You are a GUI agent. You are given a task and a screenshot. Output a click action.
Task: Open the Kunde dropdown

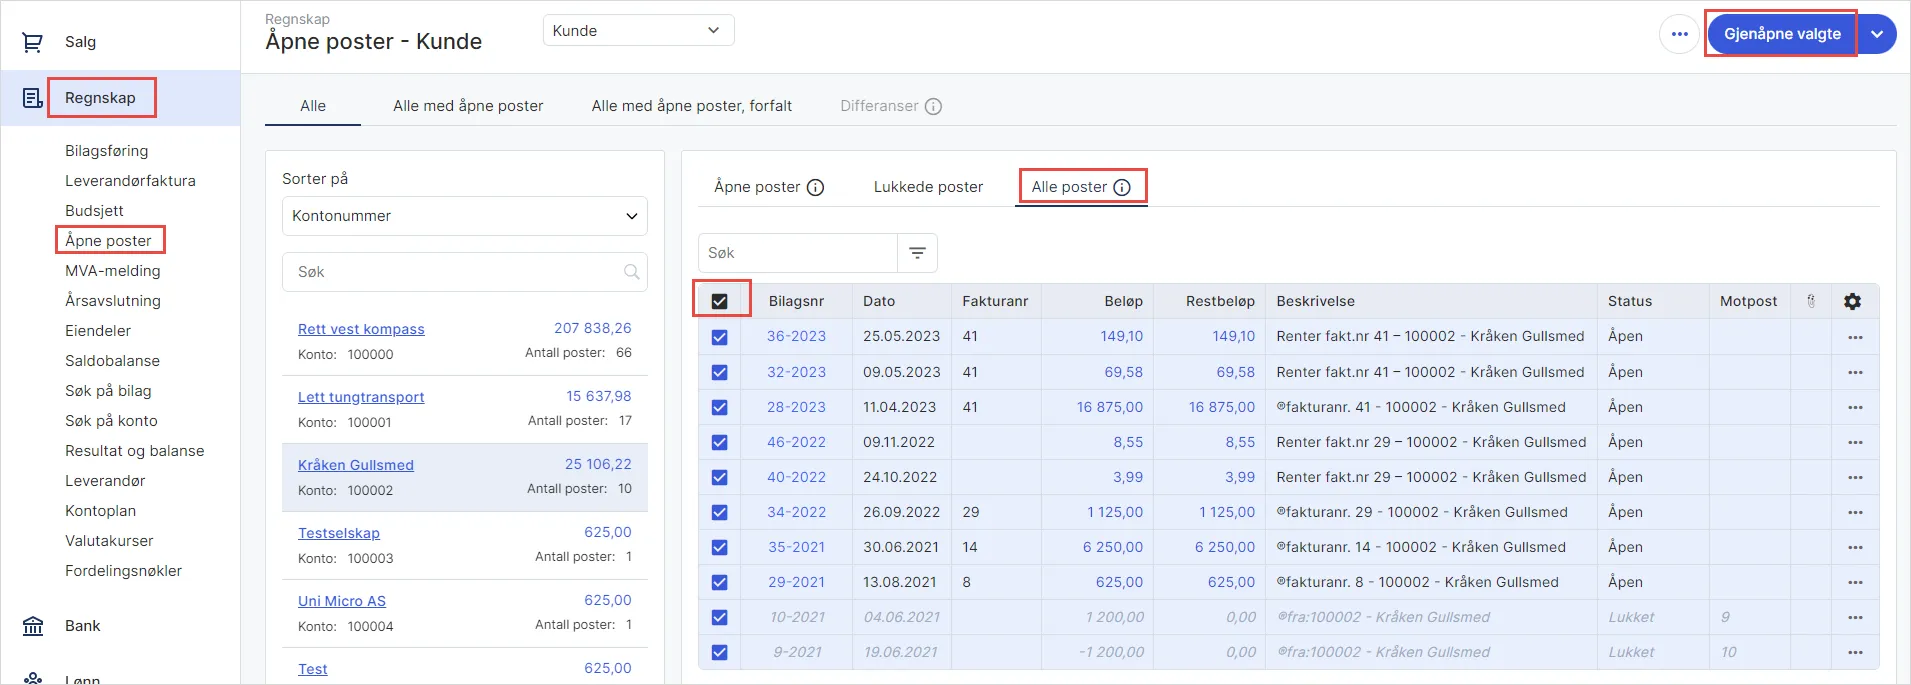click(x=638, y=31)
